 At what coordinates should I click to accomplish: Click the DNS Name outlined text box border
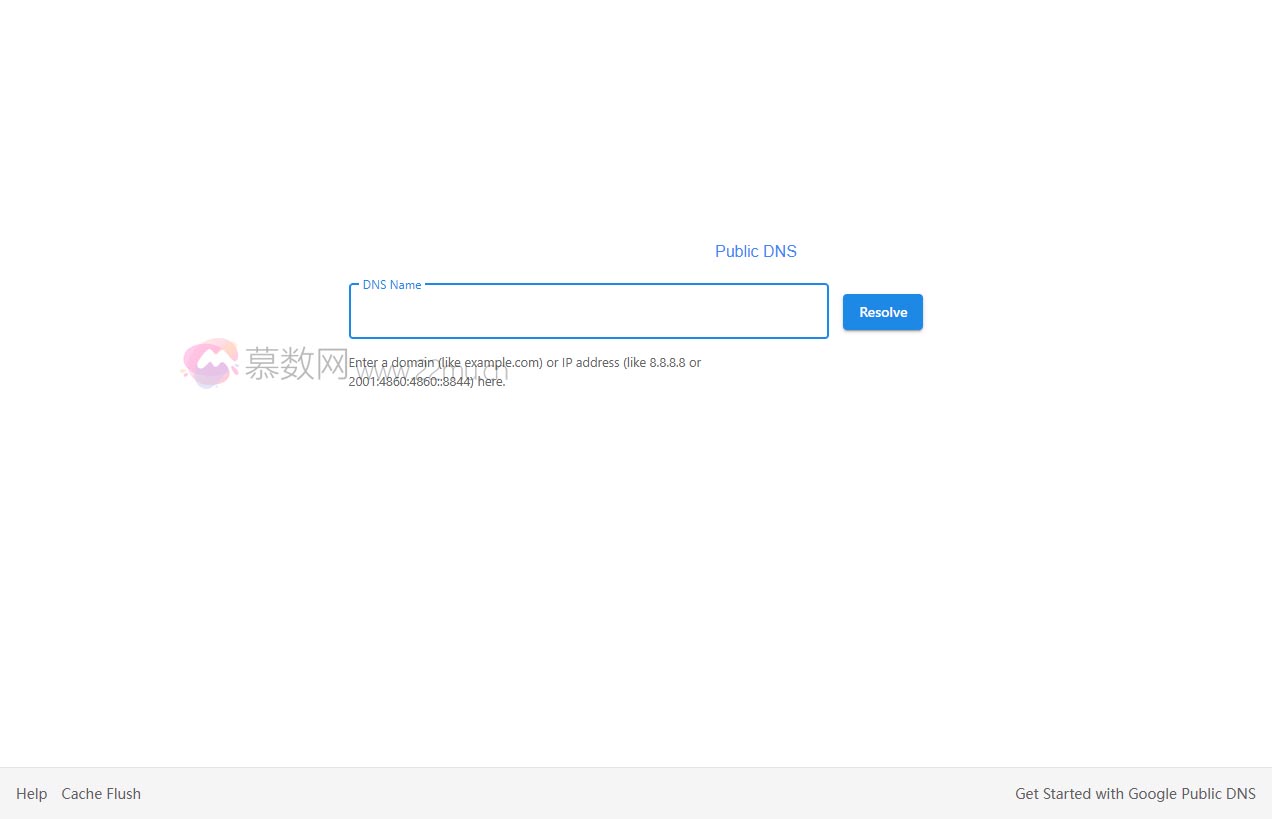click(x=588, y=338)
